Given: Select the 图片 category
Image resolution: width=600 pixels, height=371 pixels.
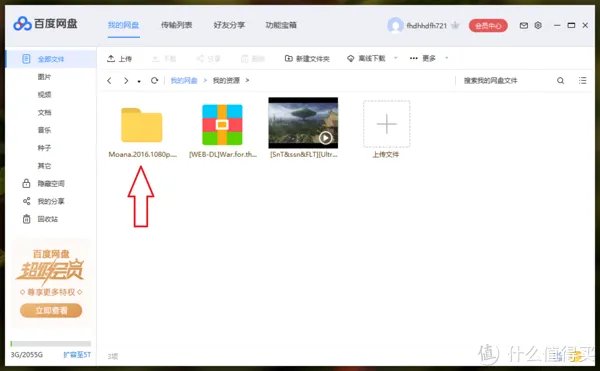Looking at the screenshot, I should [44, 77].
